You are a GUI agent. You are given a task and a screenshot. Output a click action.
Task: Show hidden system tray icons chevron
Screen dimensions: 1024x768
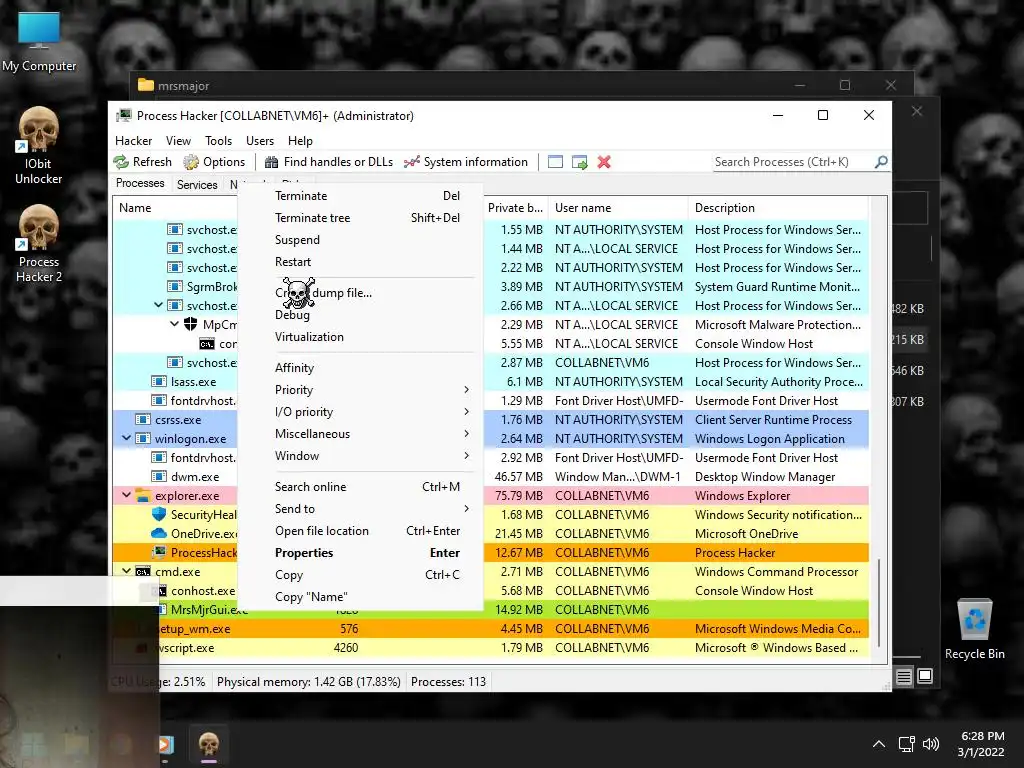pos(879,744)
